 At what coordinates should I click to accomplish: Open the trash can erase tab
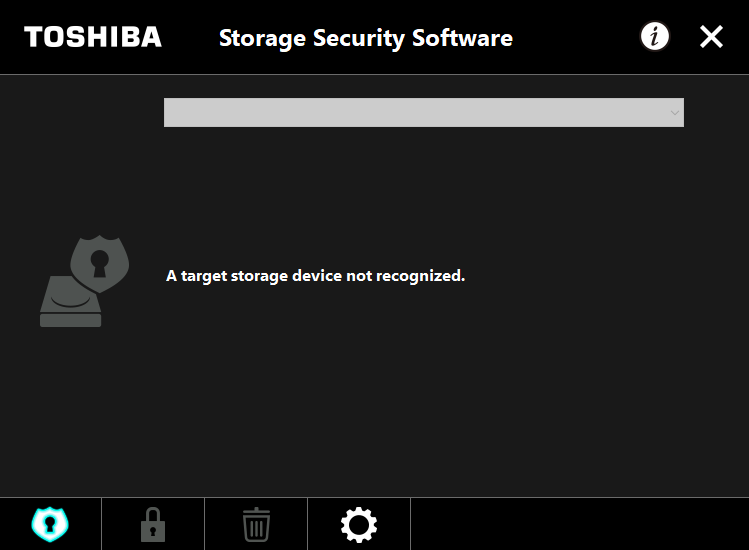257,524
